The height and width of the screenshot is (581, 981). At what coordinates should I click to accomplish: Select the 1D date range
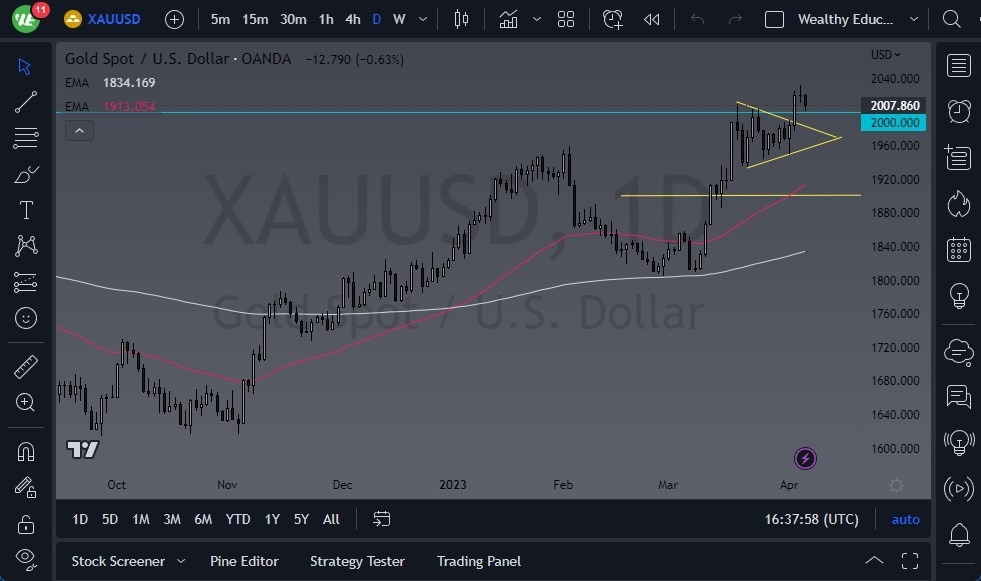tap(80, 519)
